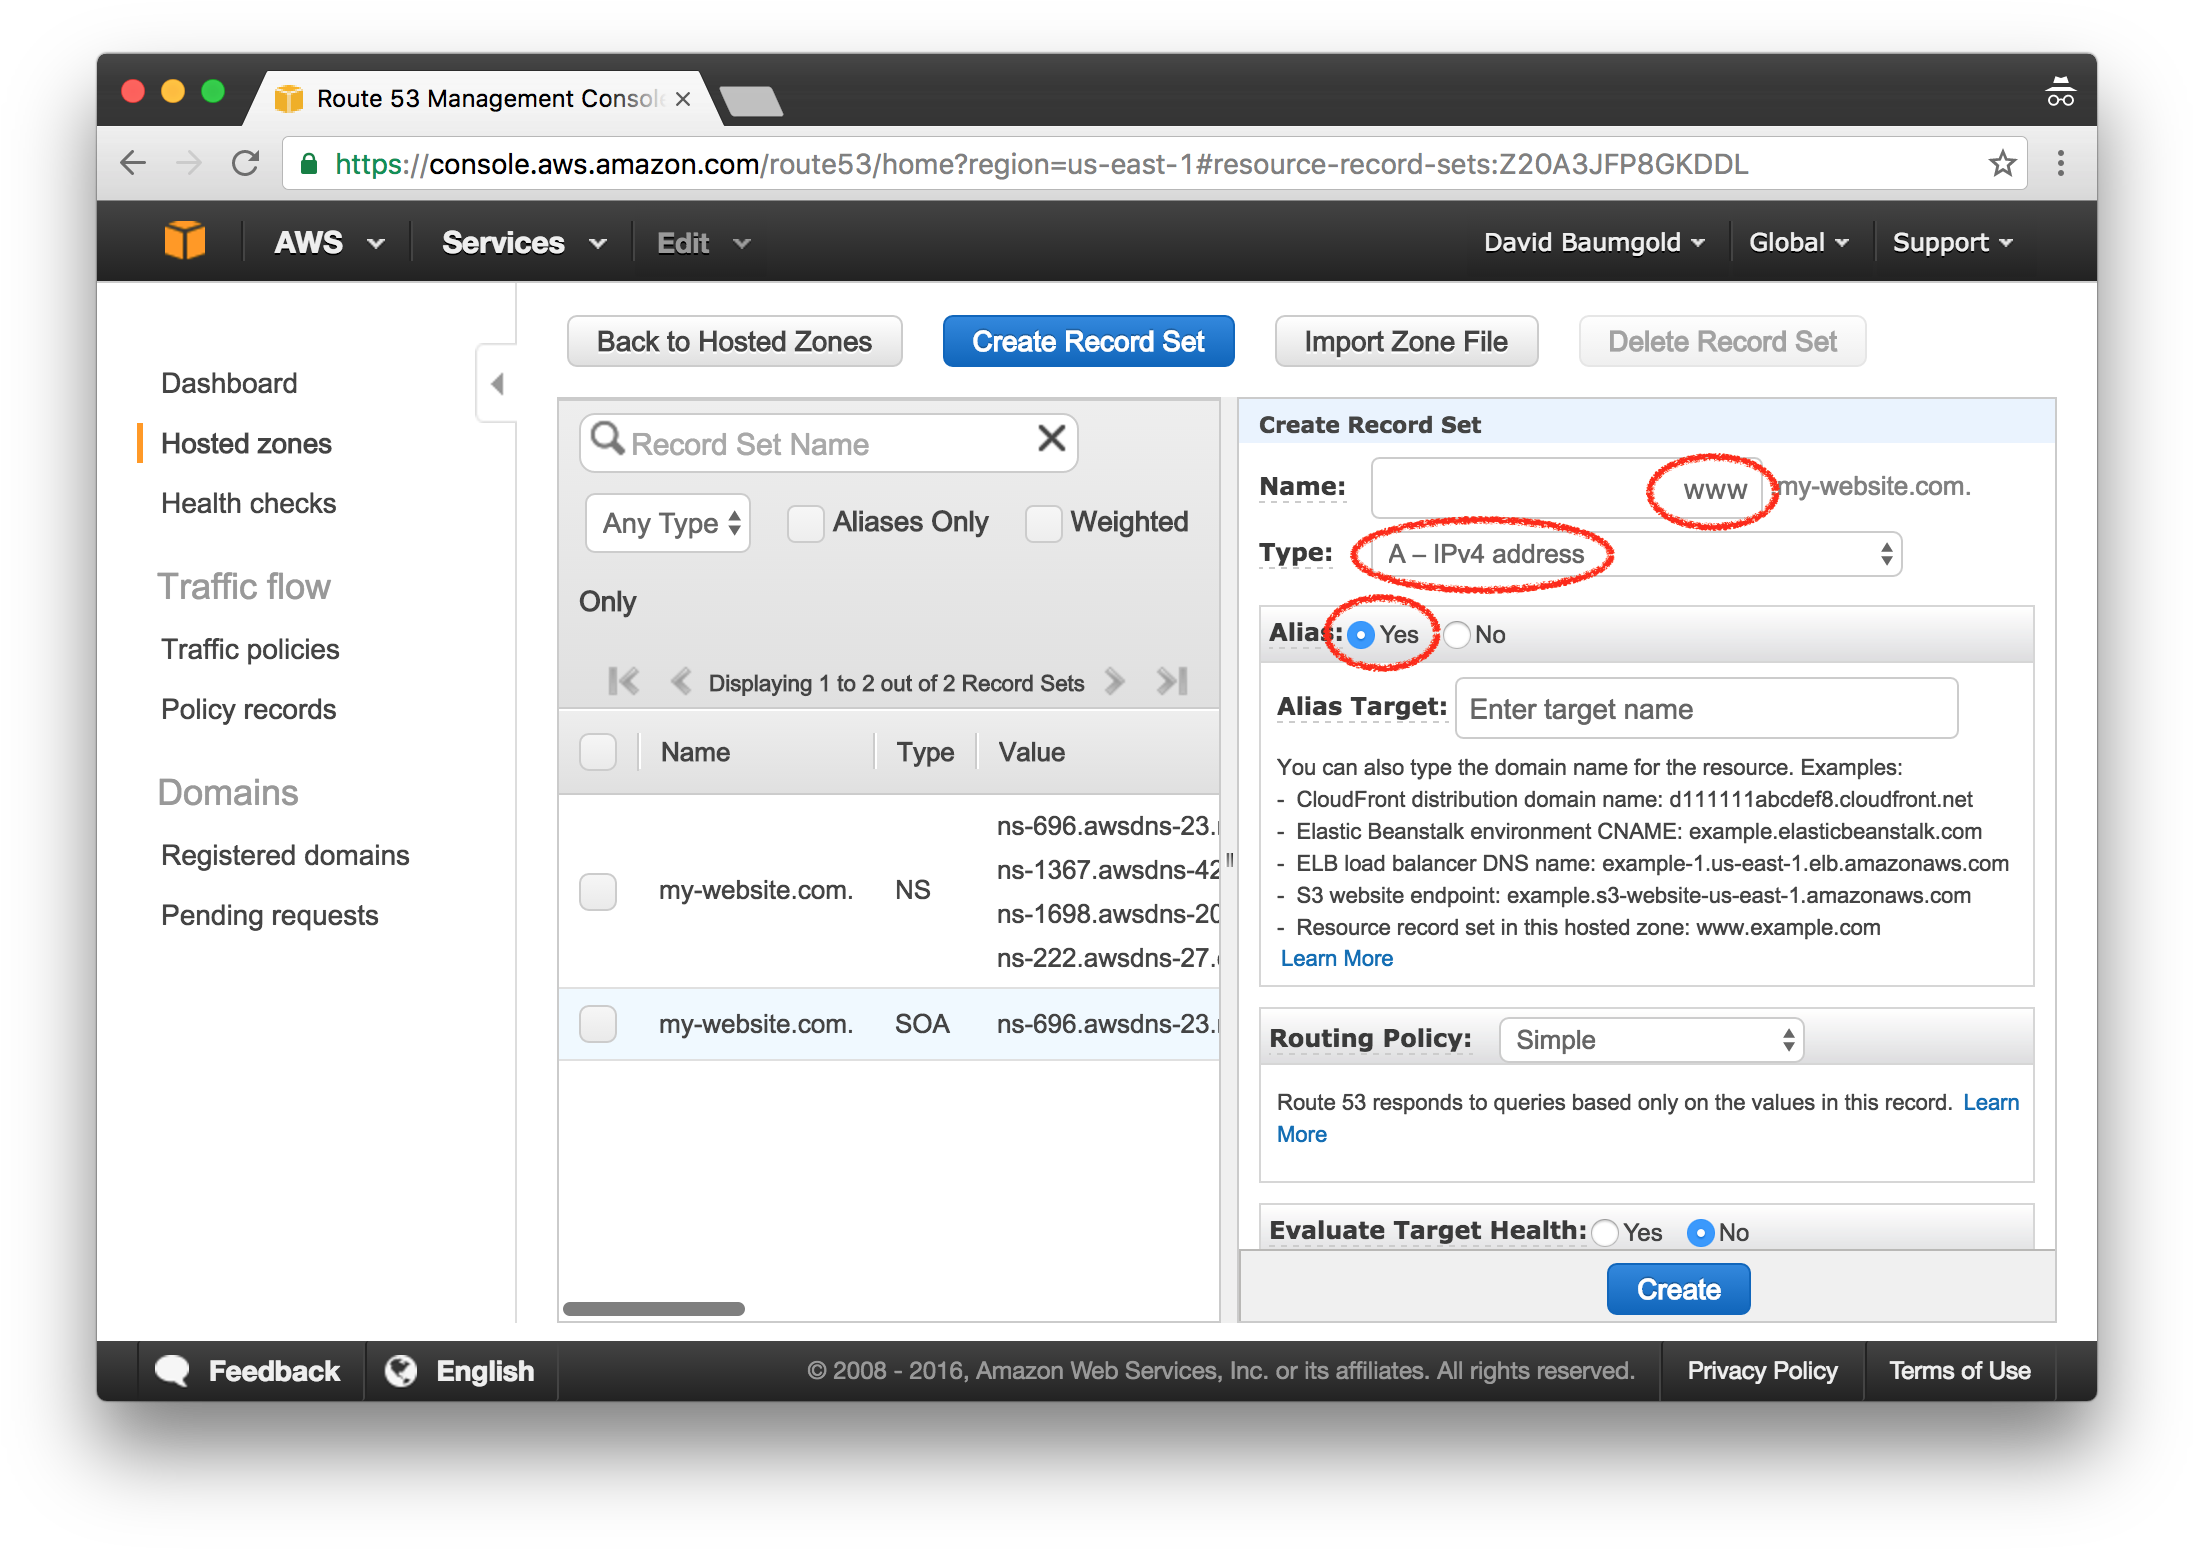2193x1549 pixels.
Task: Click the blue Create button
Action: click(x=1678, y=1289)
